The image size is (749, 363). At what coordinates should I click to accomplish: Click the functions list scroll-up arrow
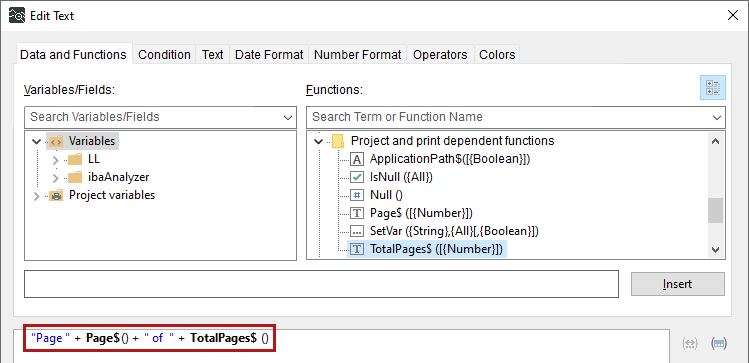[715, 141]
